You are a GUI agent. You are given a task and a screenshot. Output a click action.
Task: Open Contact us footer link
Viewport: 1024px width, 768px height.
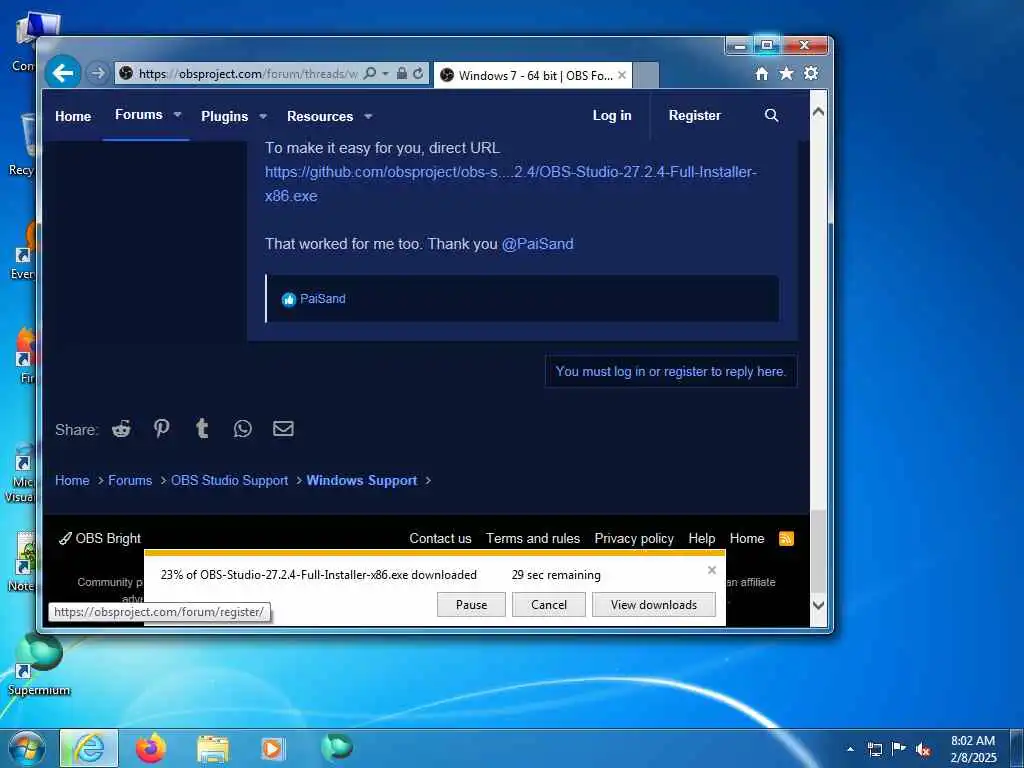pos(440,539)
